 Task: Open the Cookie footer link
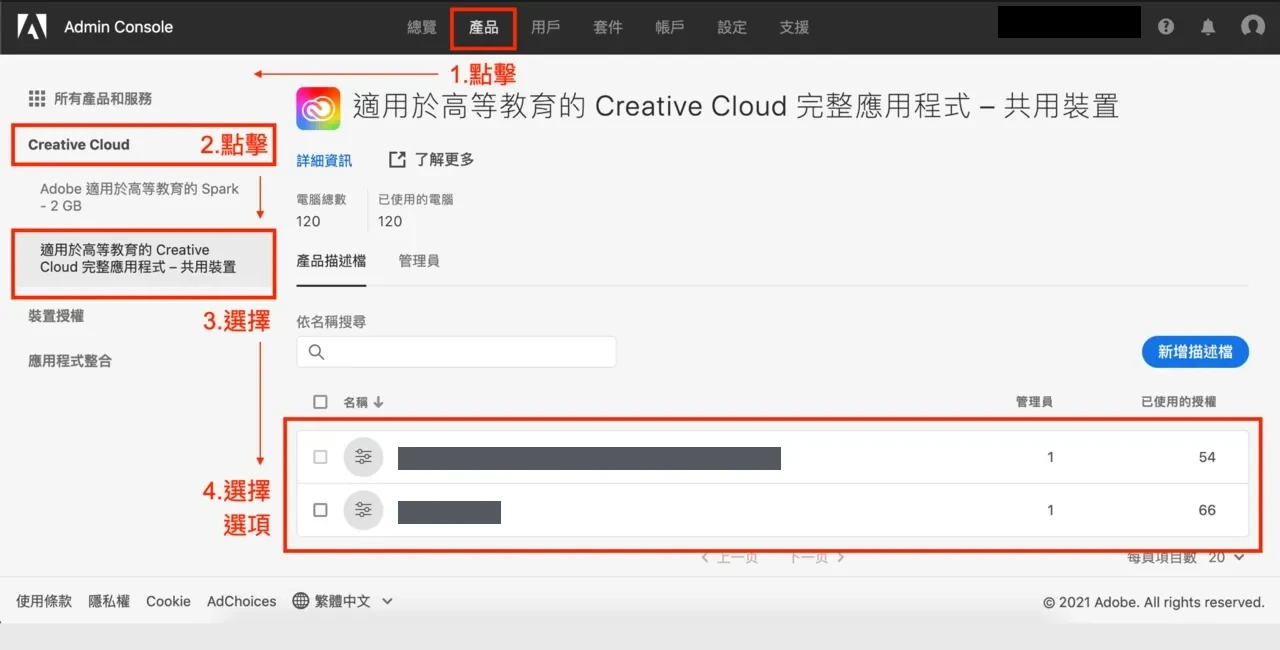coord(168,601)
